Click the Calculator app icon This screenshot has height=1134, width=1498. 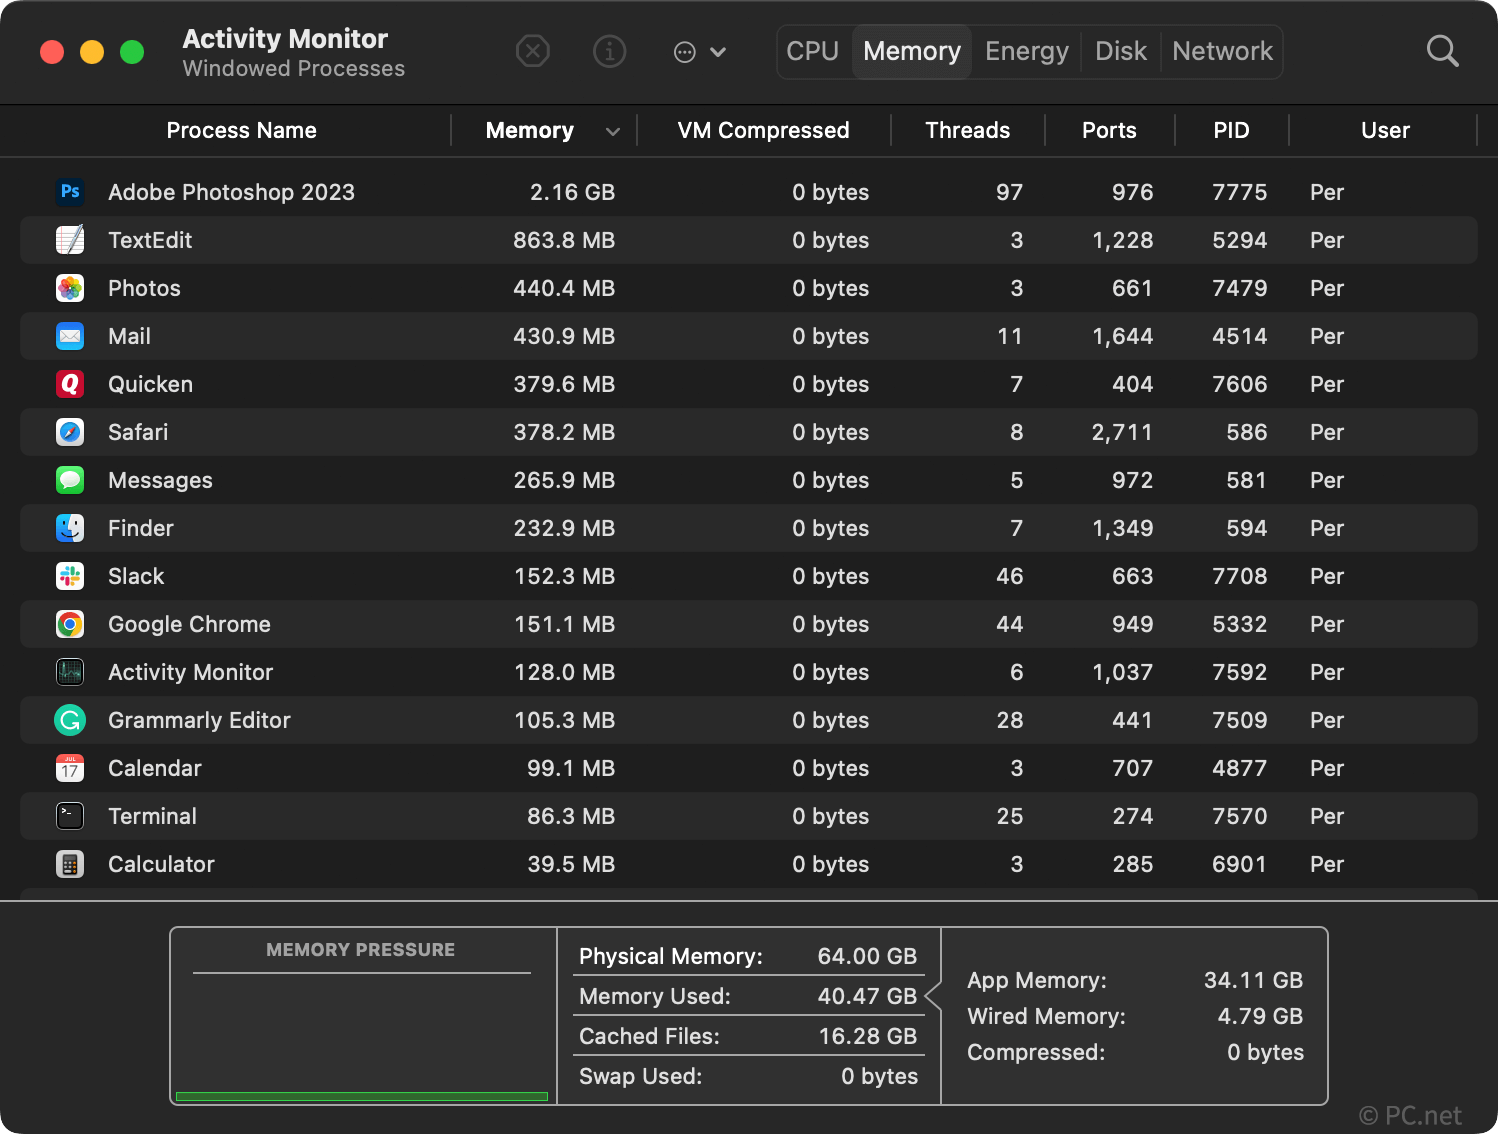(x=70, y=864)
